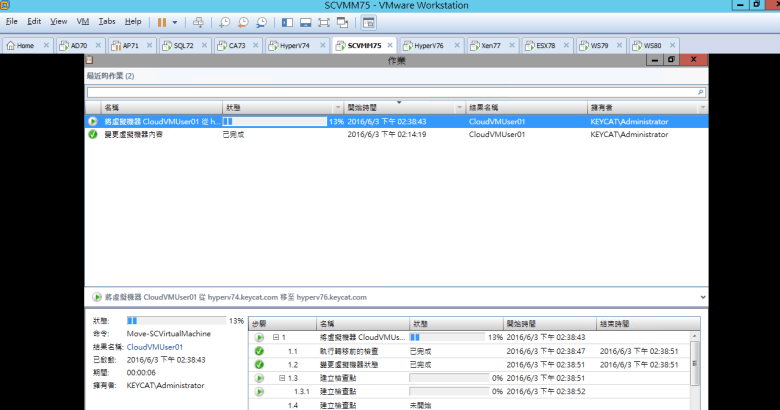Viewport: 780px width, 410px height.
Task: Enter full screen mode via toolbar icon
Action: [x=323, y=21]
